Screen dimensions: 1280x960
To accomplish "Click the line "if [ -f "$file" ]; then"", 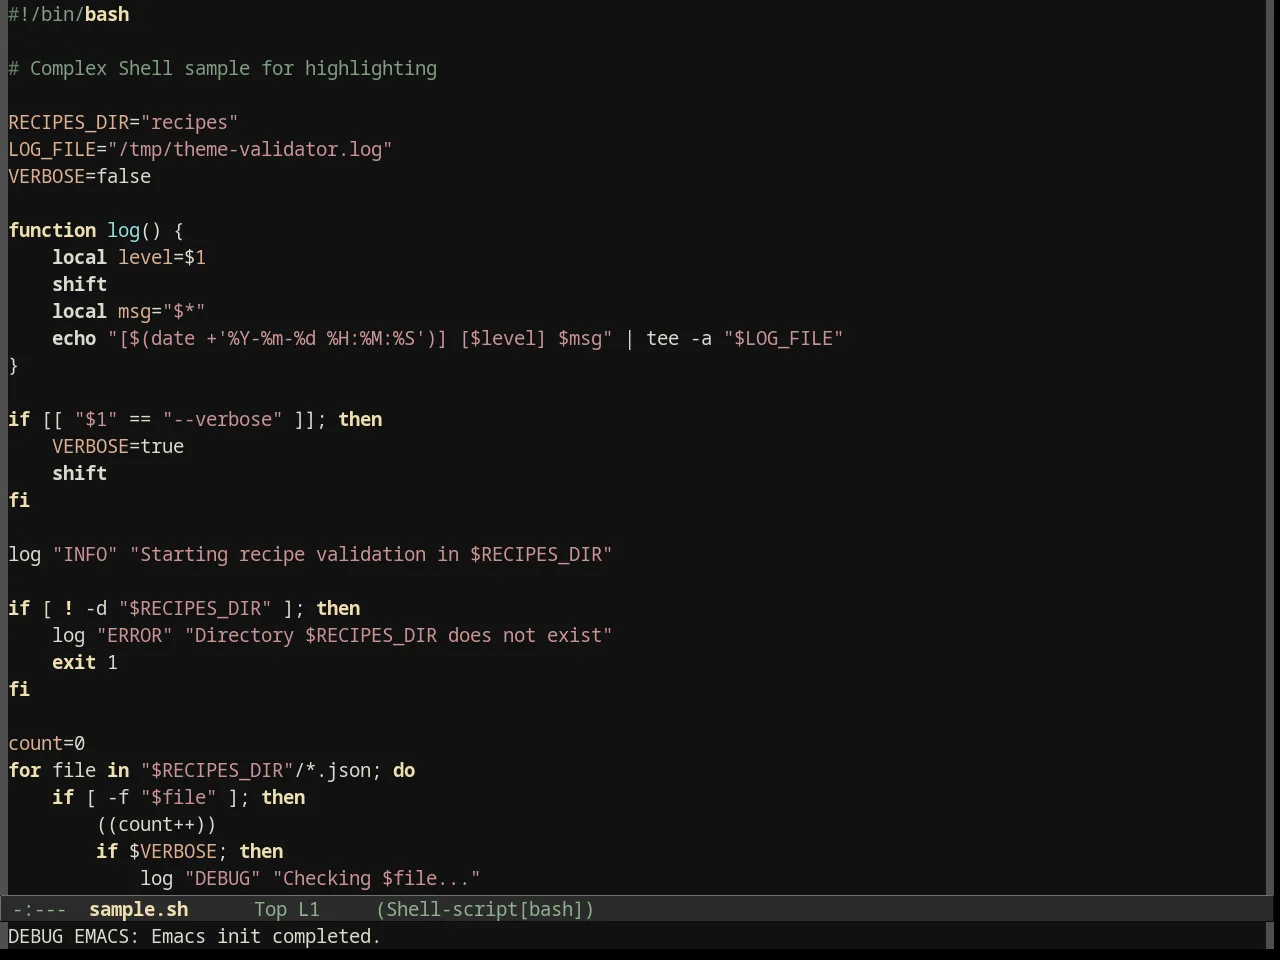I will coord(179,797).
